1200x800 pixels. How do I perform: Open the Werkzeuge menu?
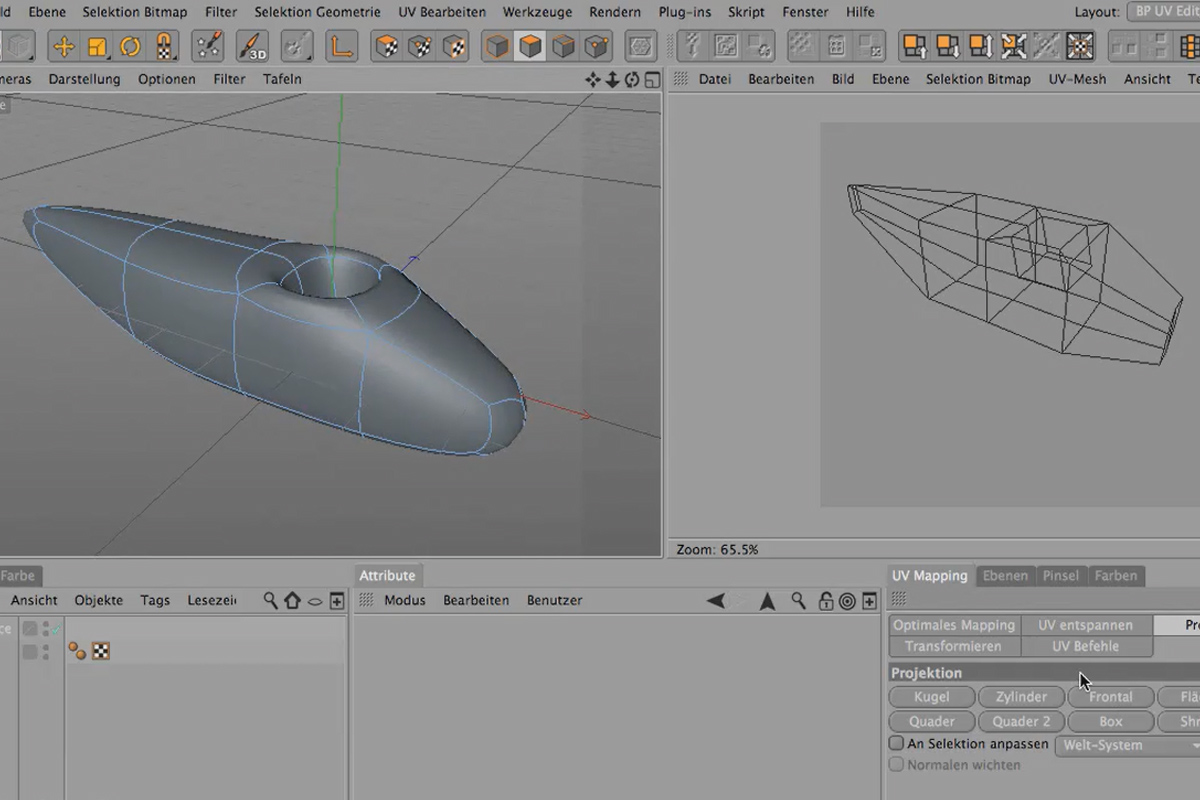click(x=538, y=12)
